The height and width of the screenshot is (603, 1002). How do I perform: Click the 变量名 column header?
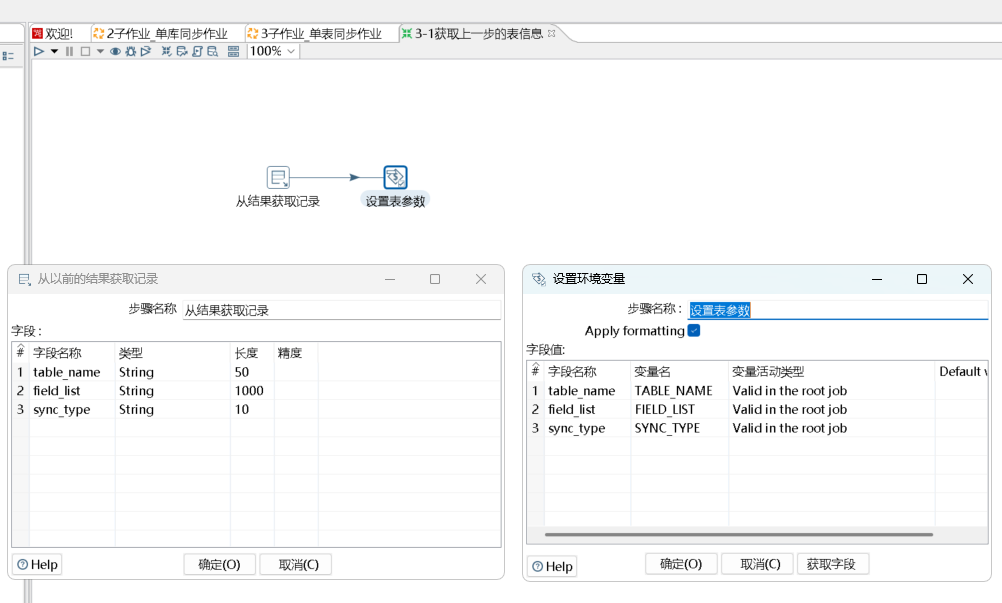[x=652, y=372]
